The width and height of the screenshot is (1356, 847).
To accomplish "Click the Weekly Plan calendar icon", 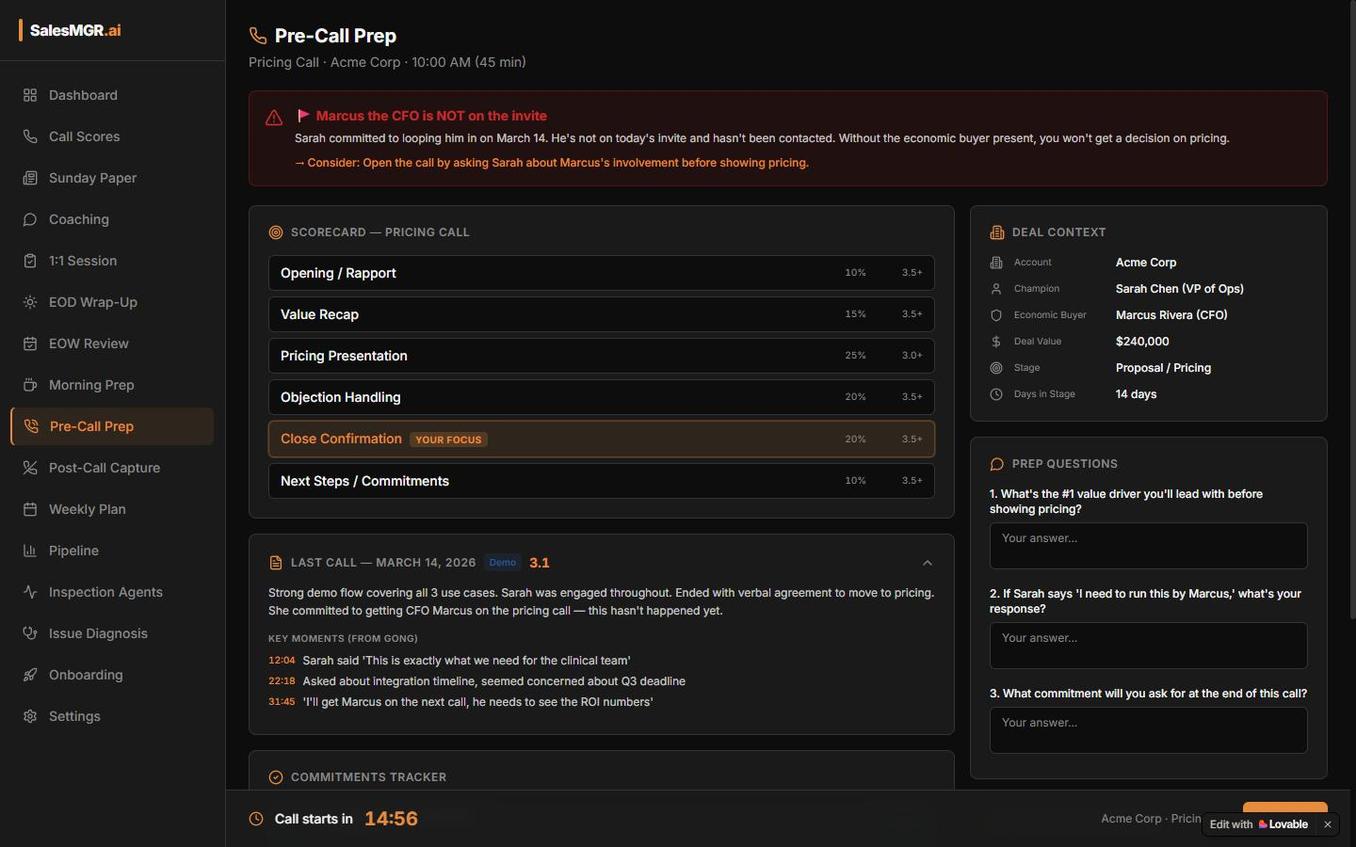I will [x=30, y=509].
